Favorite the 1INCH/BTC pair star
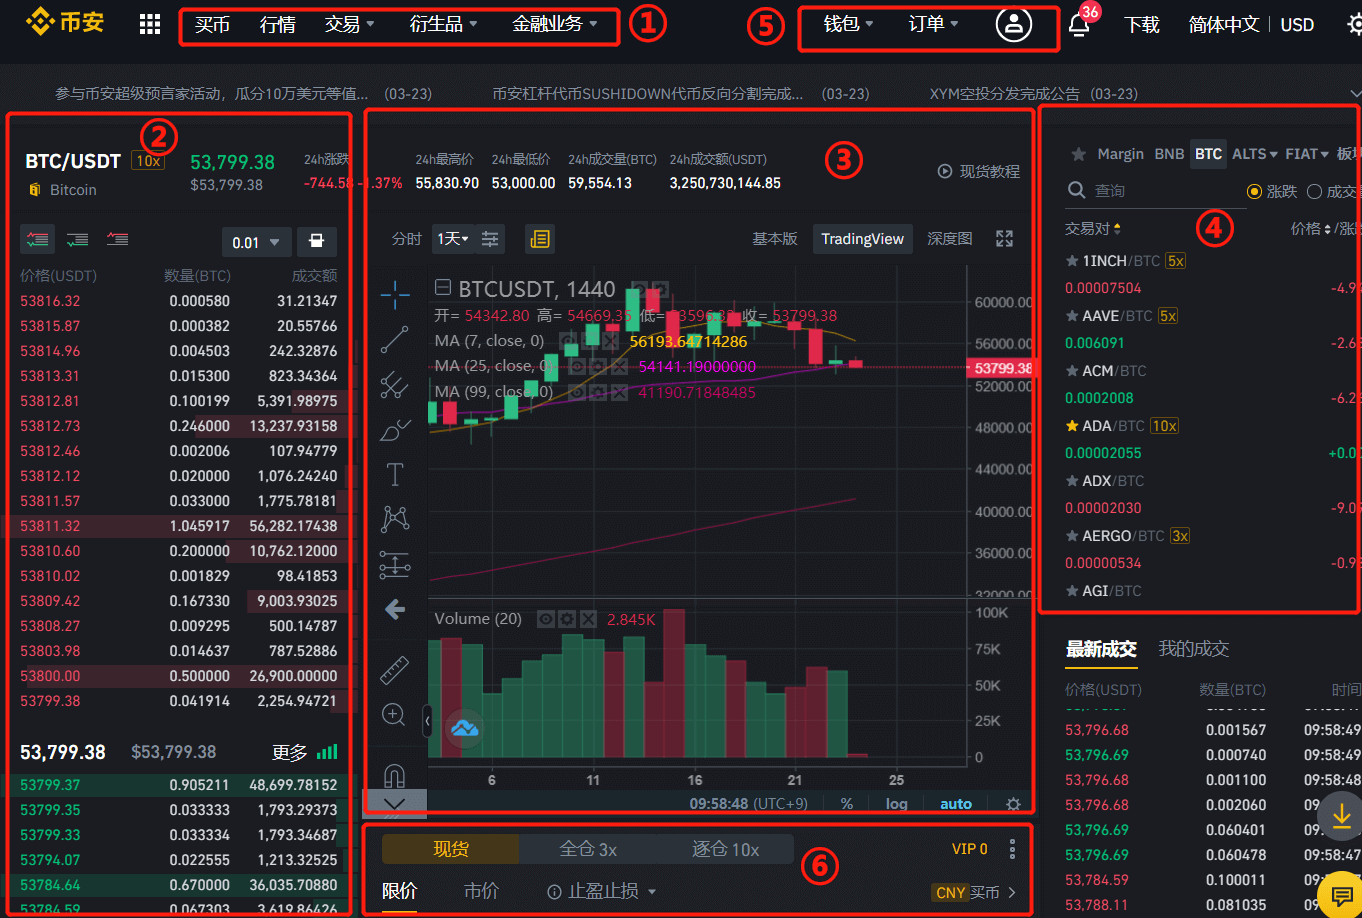The width and height of the screenshot is (1362, 918). 1072,261
